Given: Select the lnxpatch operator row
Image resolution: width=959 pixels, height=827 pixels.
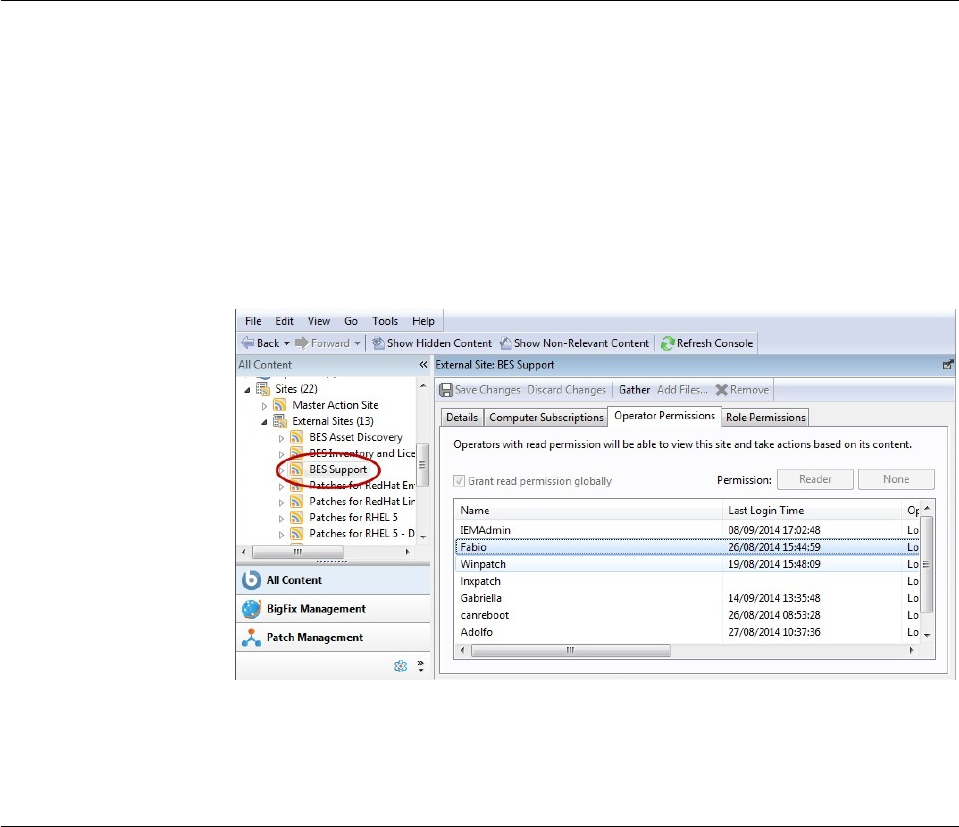Looking at the screenshot, I should 687,581.
